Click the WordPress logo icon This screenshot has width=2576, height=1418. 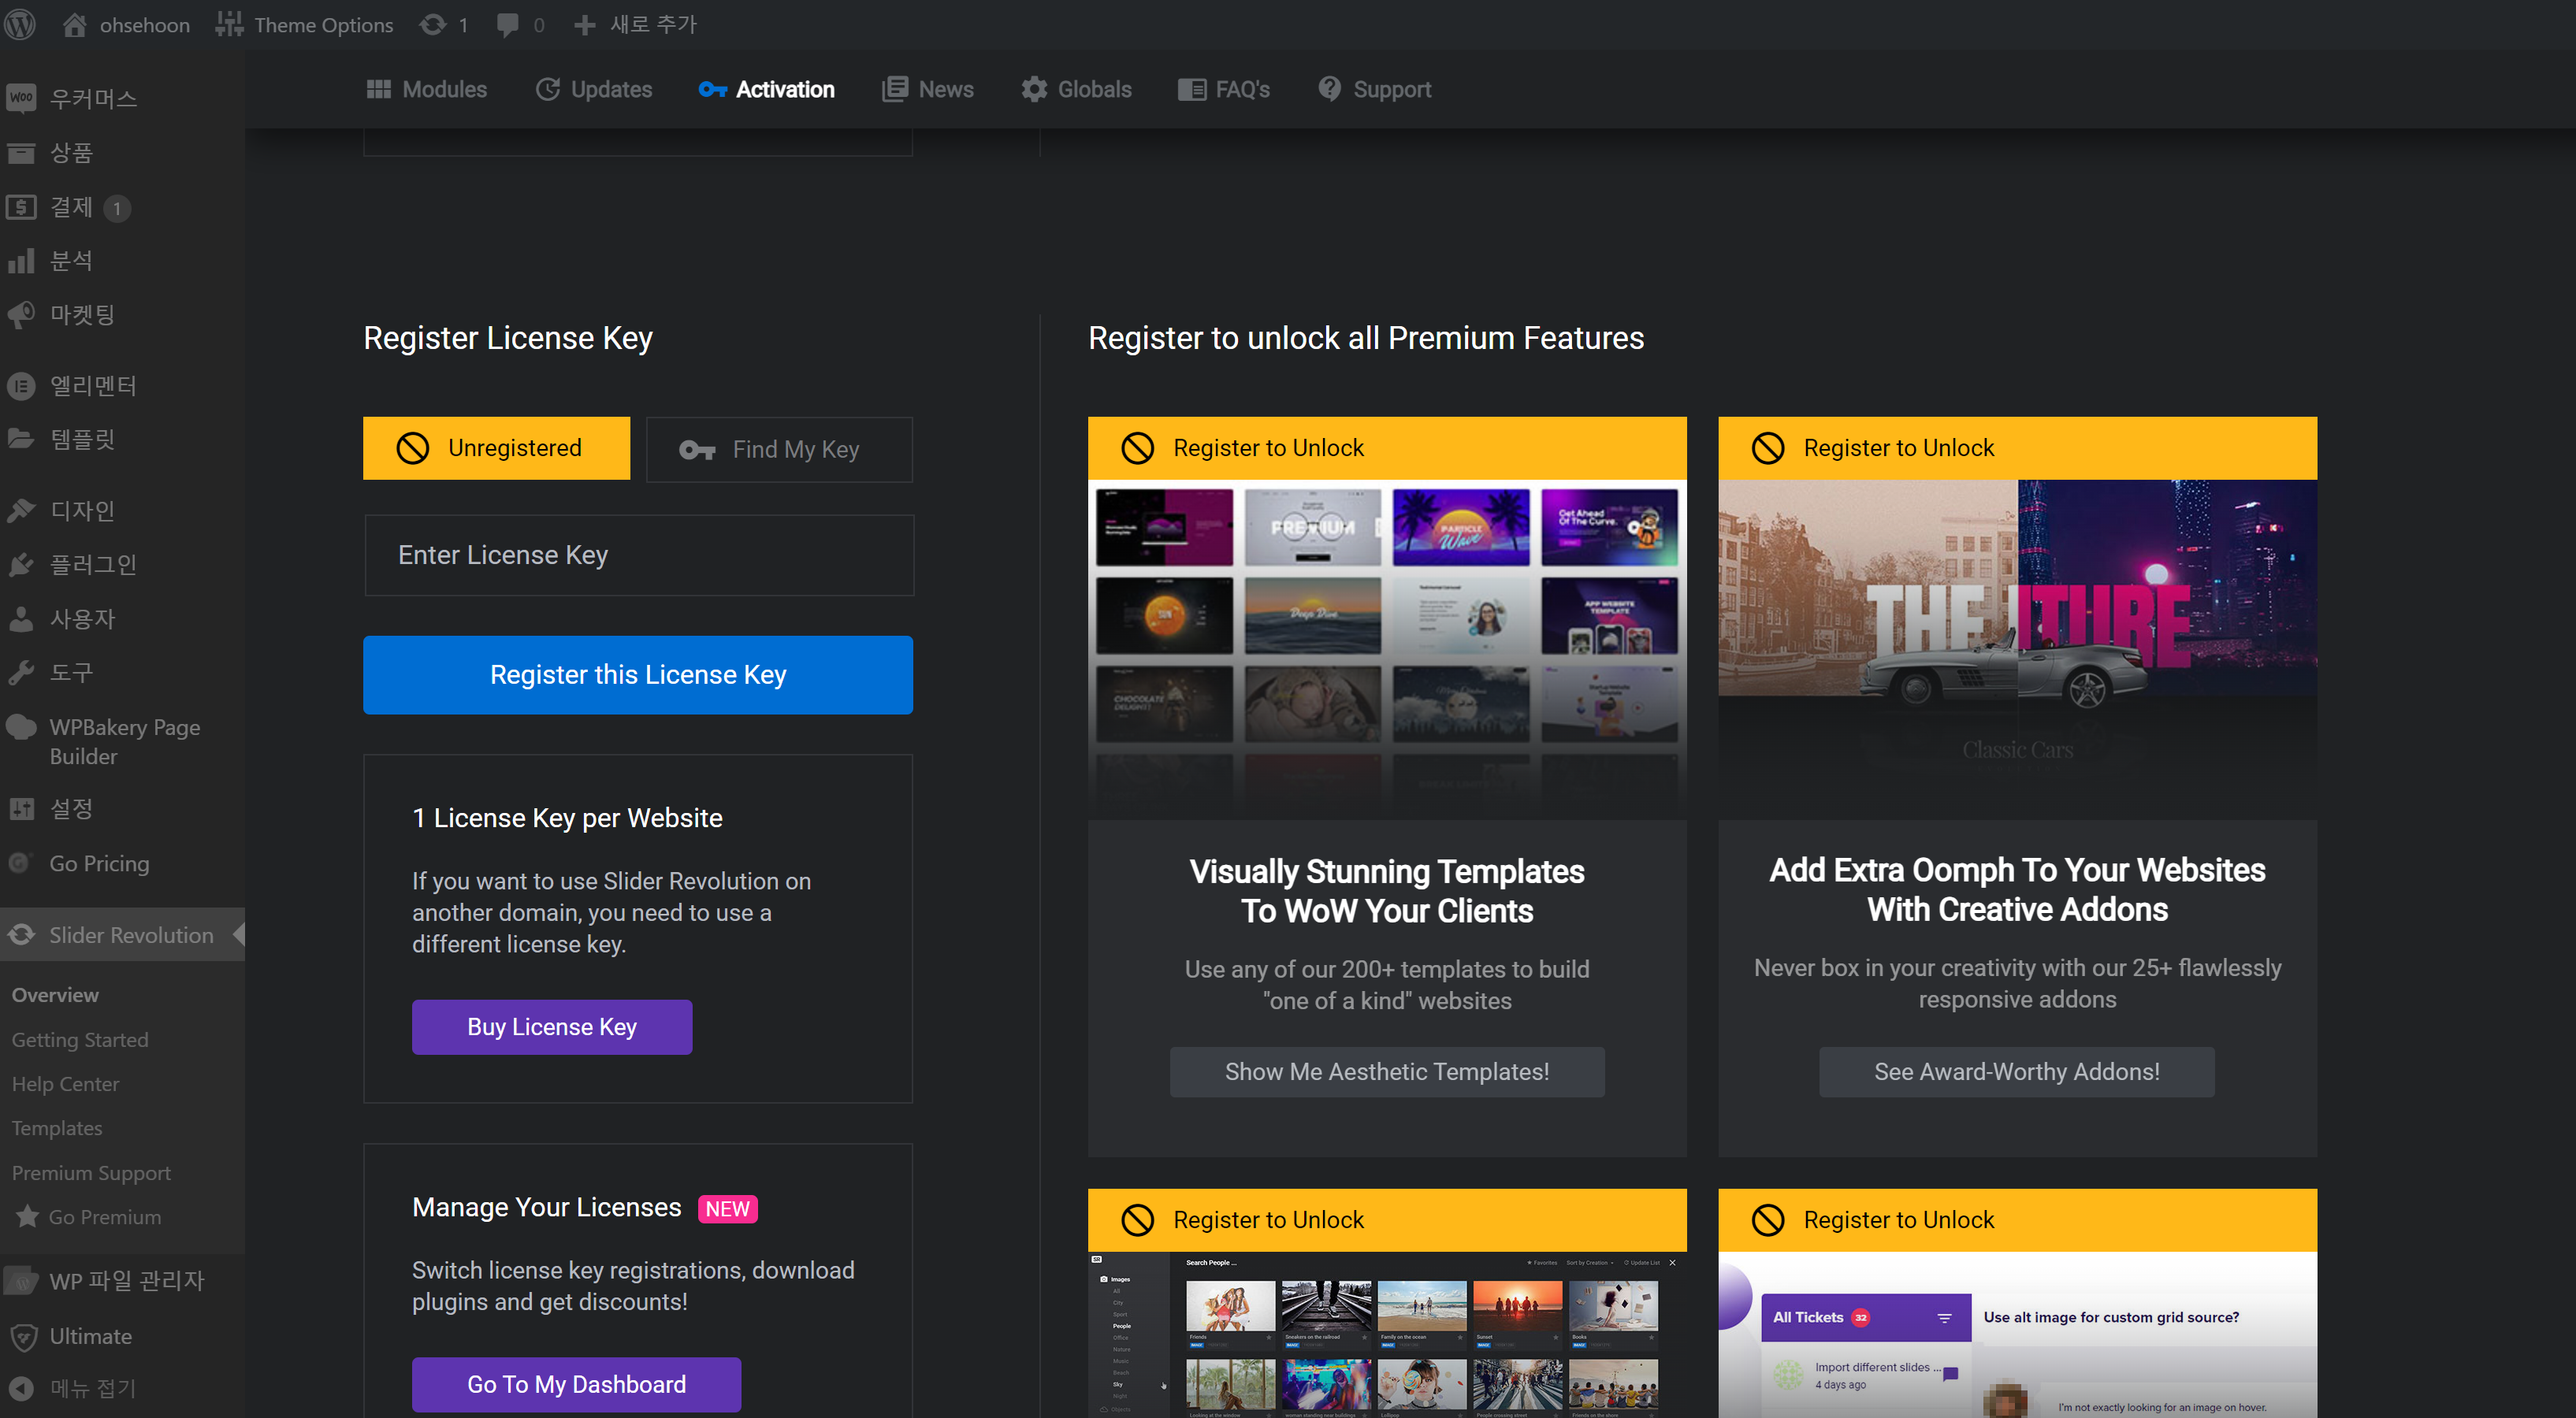point(20,24)
